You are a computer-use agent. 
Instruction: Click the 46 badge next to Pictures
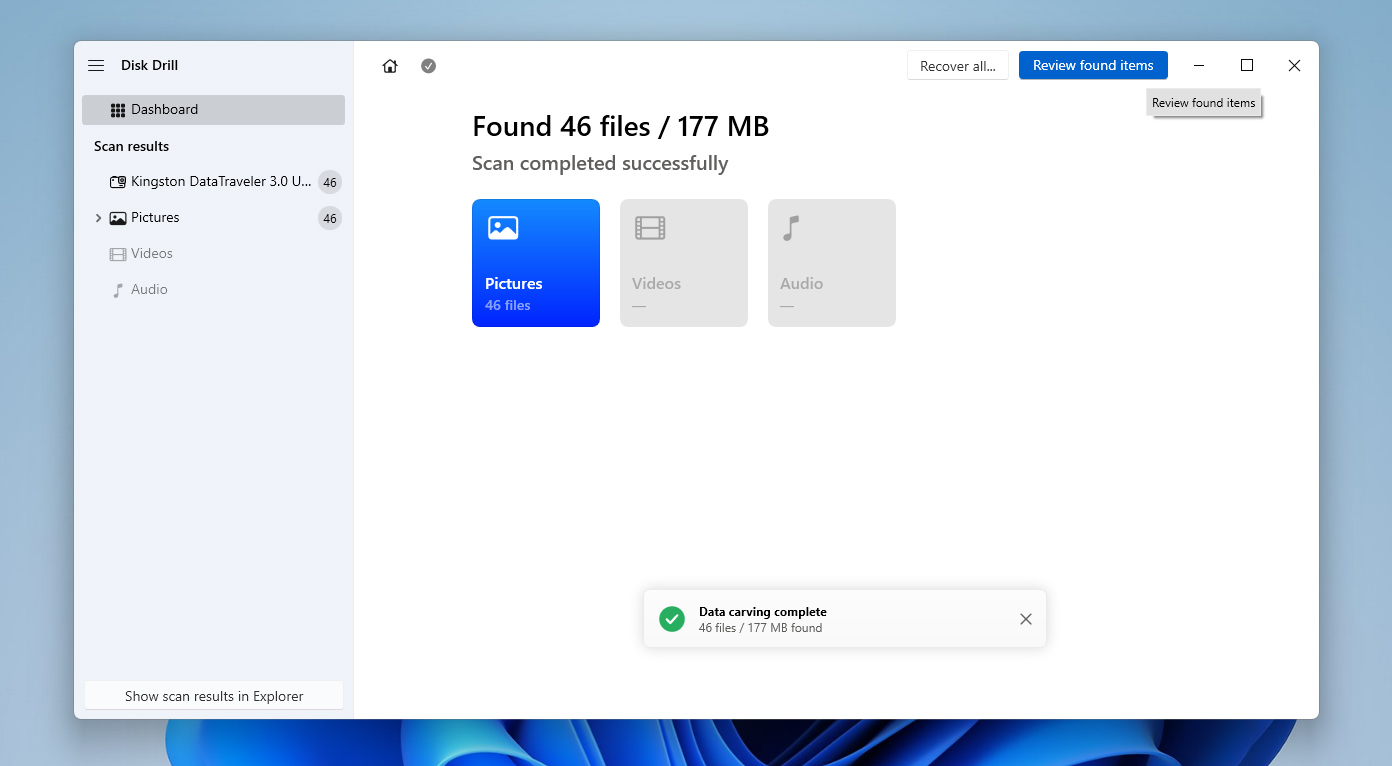[330, 218]
